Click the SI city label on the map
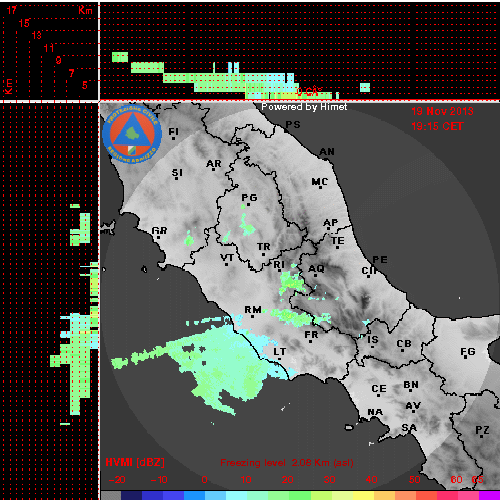Image resolution: width=500 pixels, height=500 pixels. pyautogui.click(x=177, y=173)
